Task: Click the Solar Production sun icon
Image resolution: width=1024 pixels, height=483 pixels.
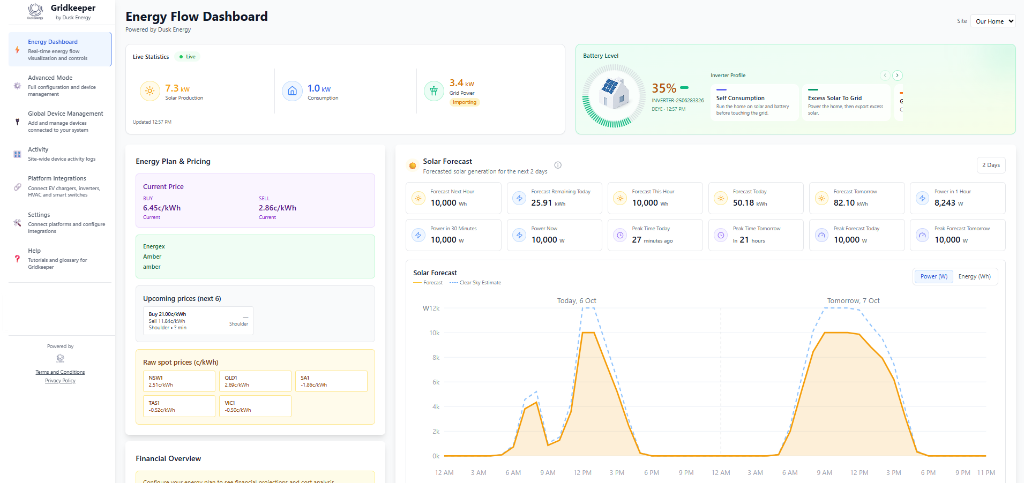Action: [150, 91]
